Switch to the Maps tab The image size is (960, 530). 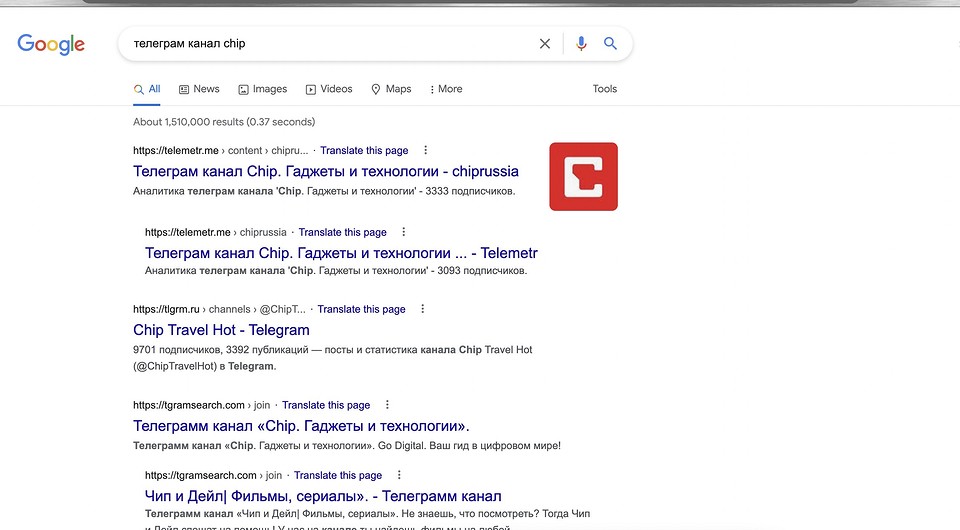point(391,89)
